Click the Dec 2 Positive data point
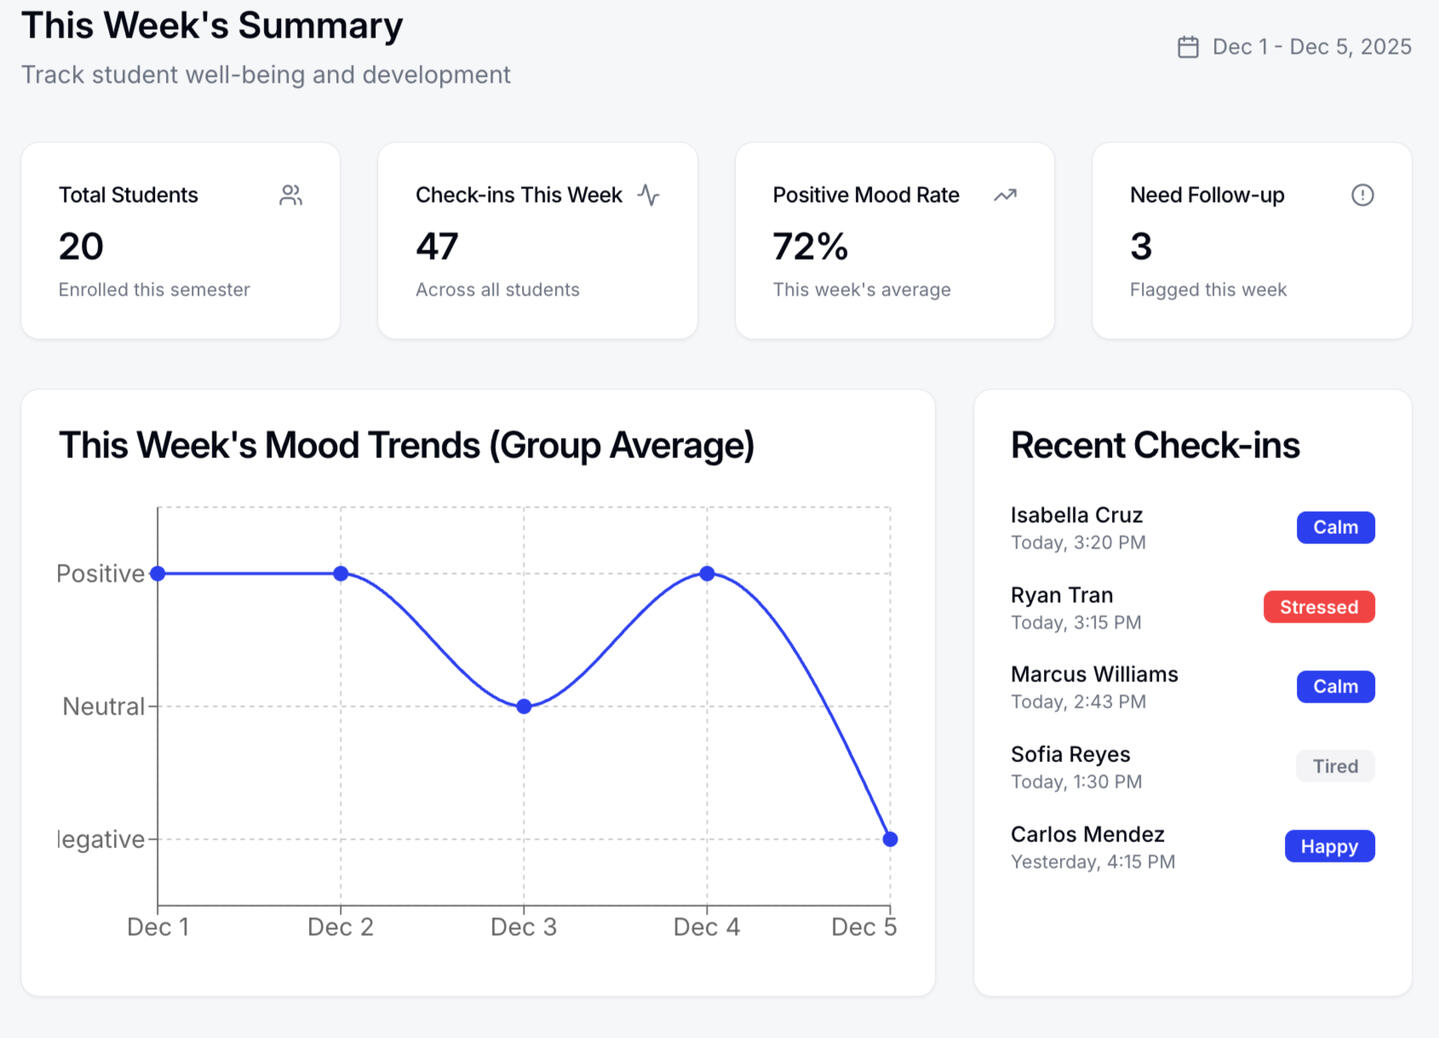 click(341, 574)
